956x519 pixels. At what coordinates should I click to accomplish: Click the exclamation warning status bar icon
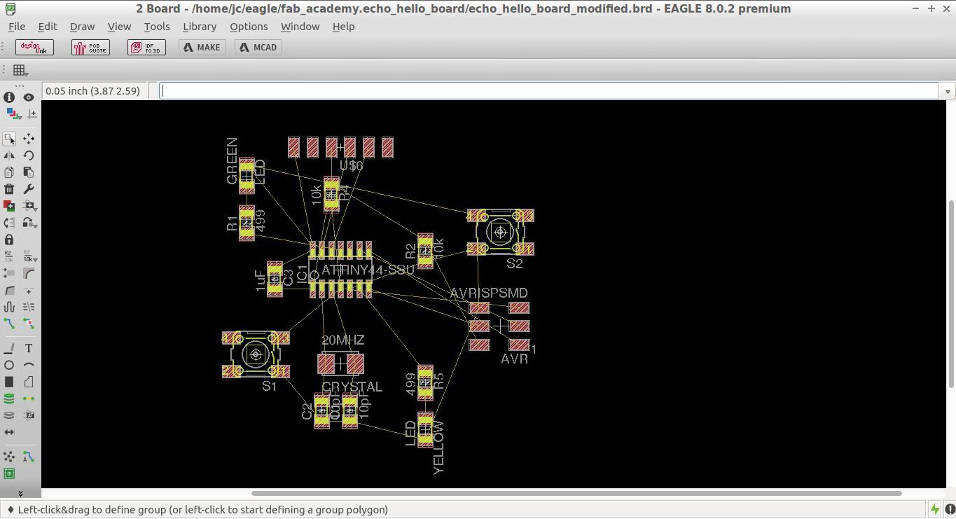coord(949,509)
